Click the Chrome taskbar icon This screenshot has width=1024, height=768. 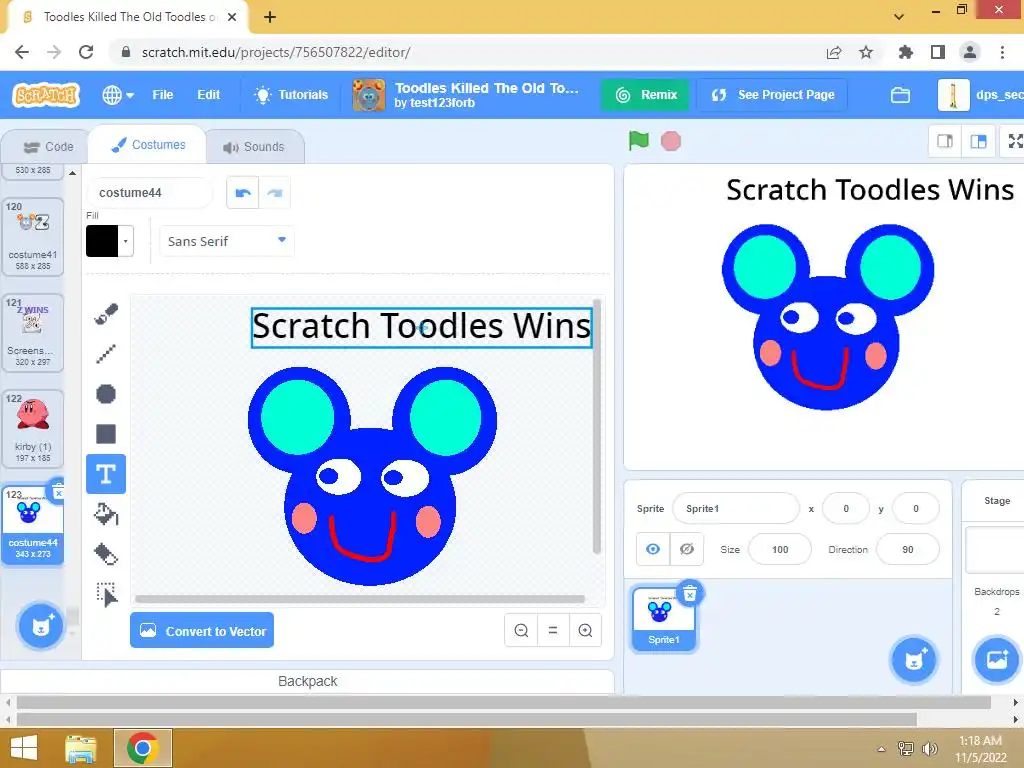(143, 748)
